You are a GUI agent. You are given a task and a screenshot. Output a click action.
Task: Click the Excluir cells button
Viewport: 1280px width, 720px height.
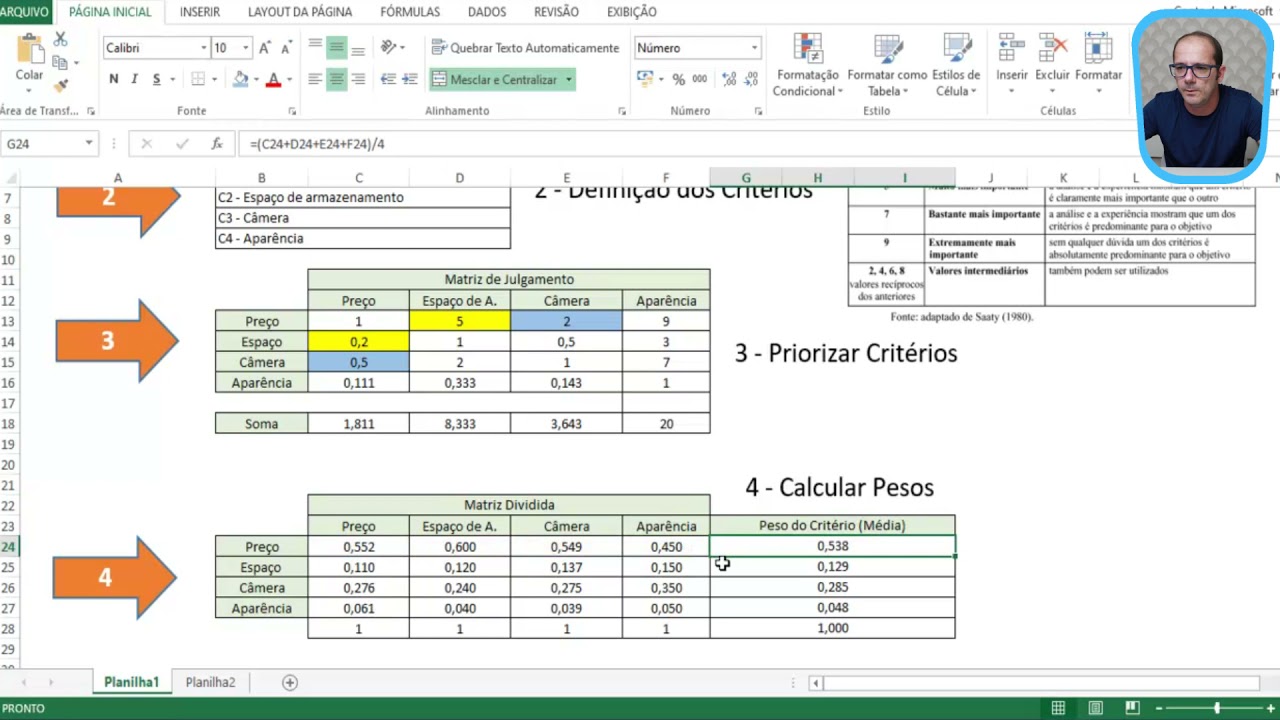point(1052,65)
